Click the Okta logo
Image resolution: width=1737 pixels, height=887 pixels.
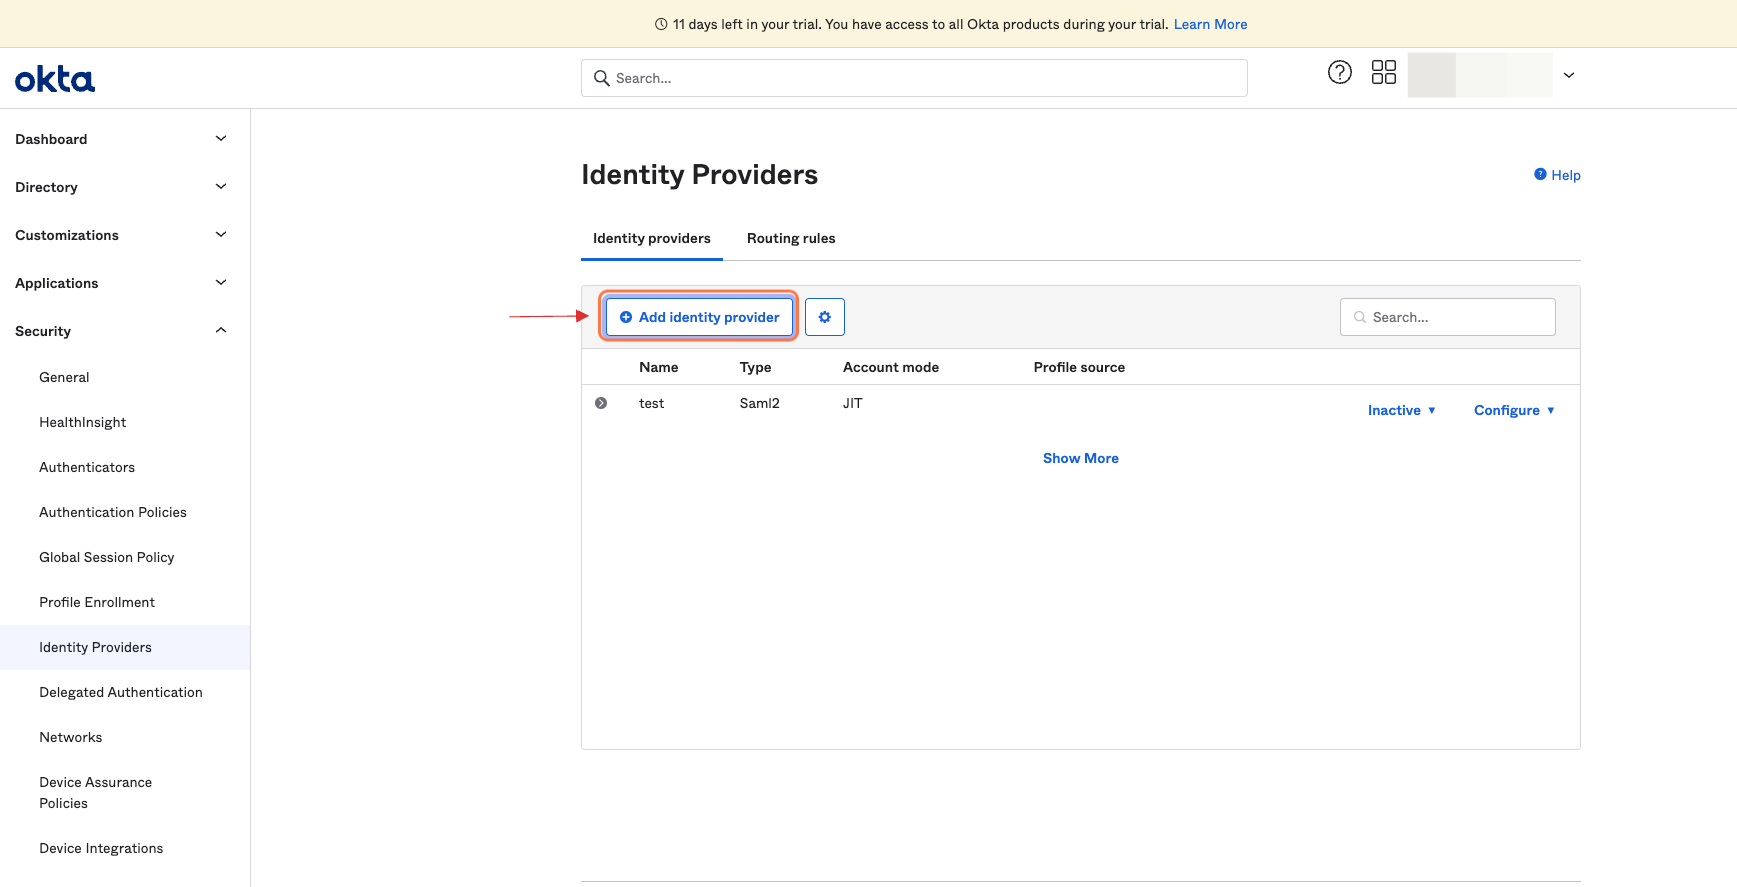[x=55, y=79]
